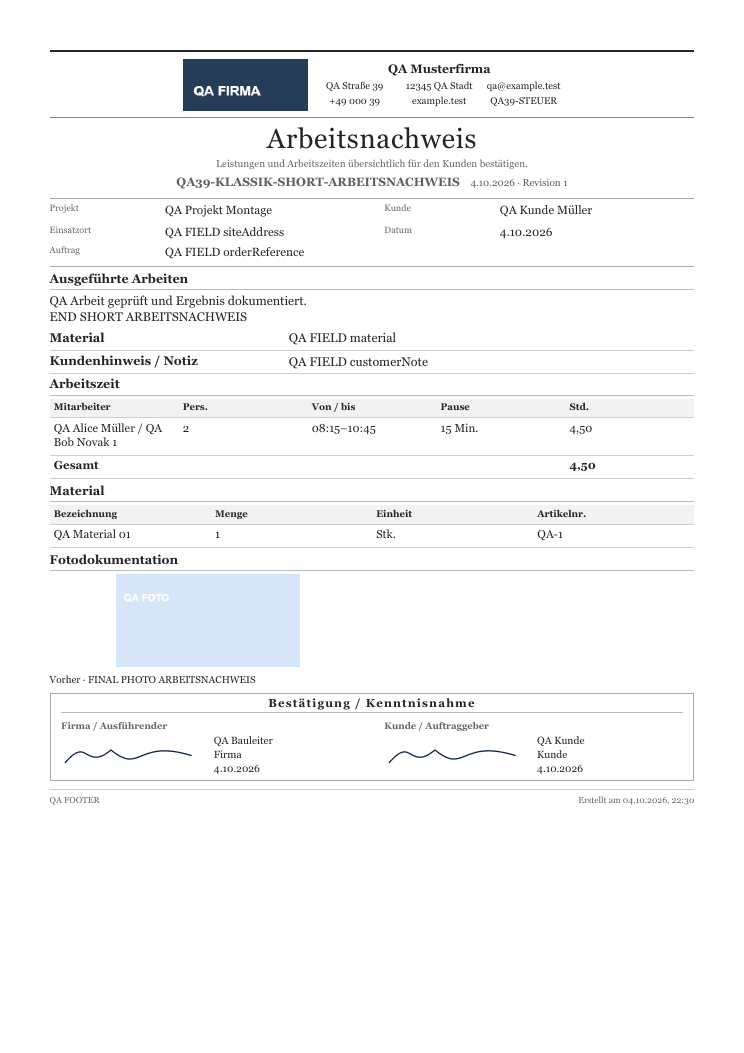Click the QA FOOTER text
Image resolution: width=744 pixels, height=1053 pixels.
point(75,800)
